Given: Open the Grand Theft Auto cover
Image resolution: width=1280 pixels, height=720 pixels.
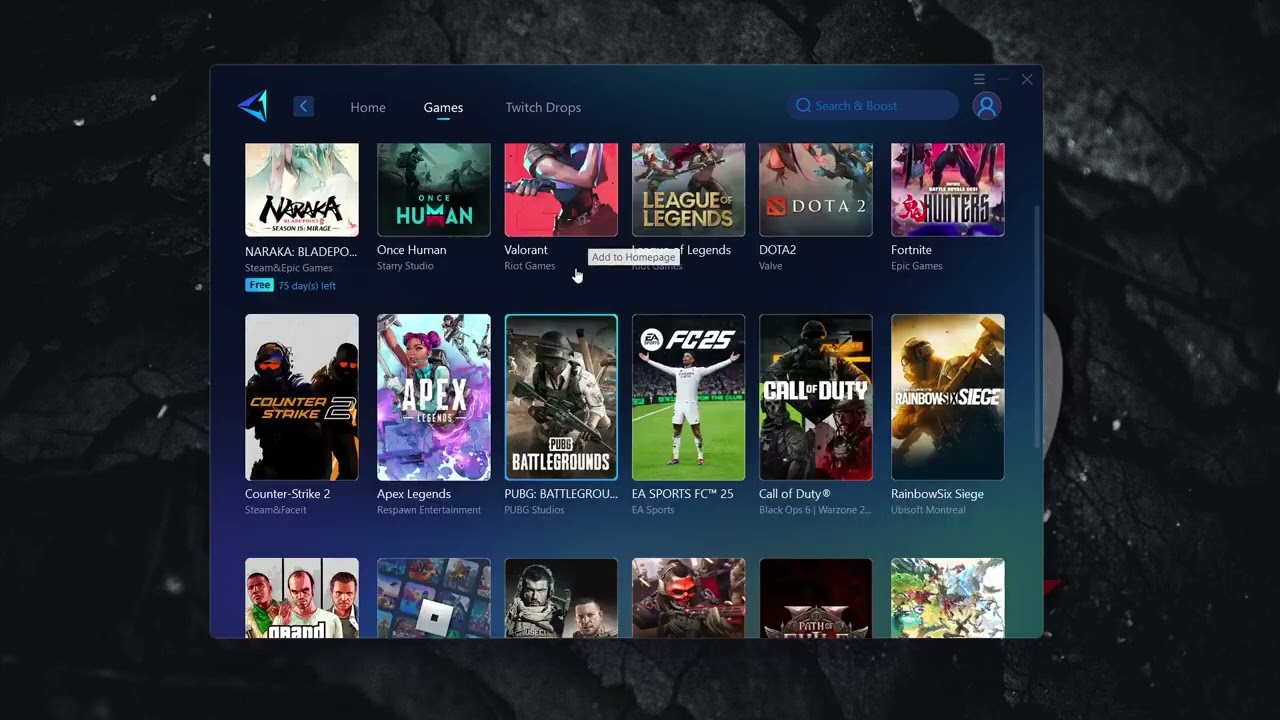Looking at the screenshot, I should point(302,598).
